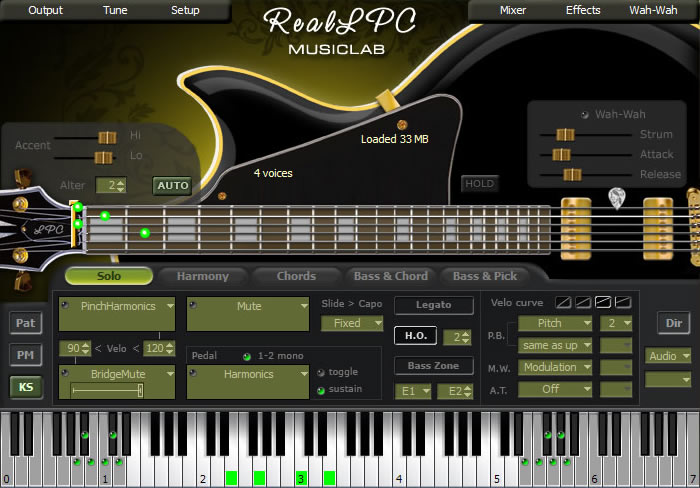Open the A.T. Off dropdown

pyautogui.click(x=555, y=389)
